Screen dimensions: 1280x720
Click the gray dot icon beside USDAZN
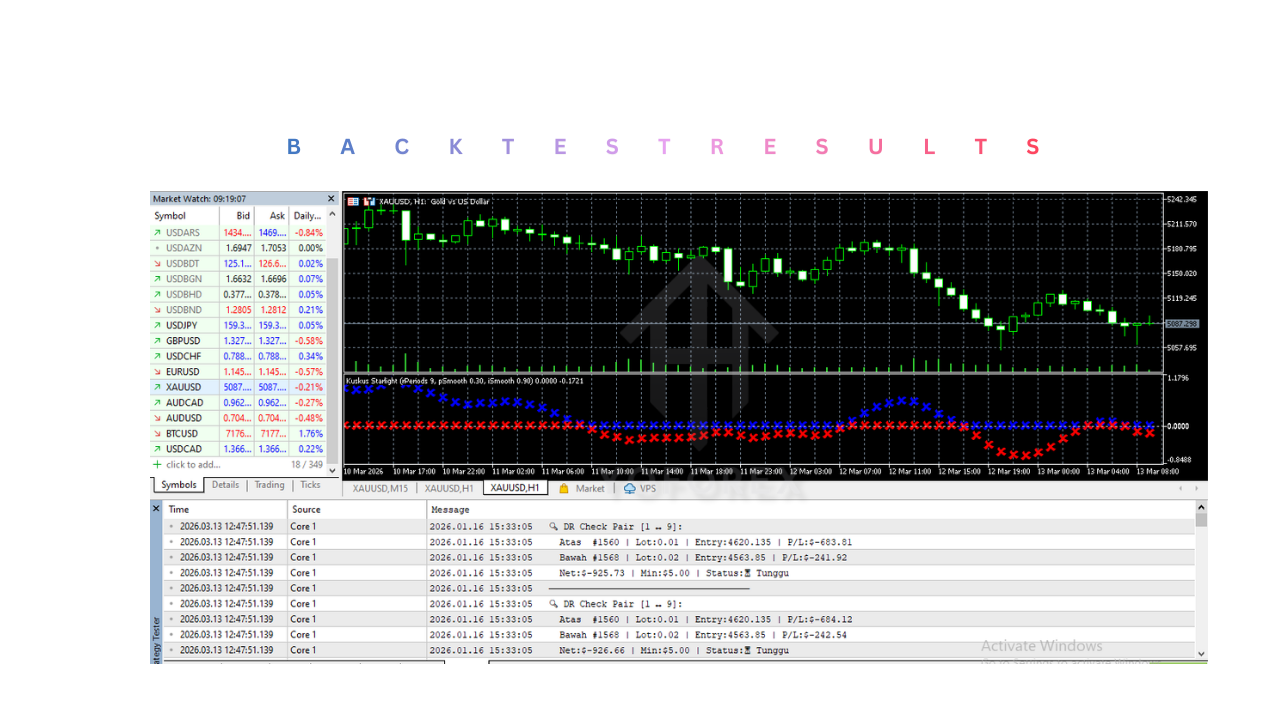point(157,247)
